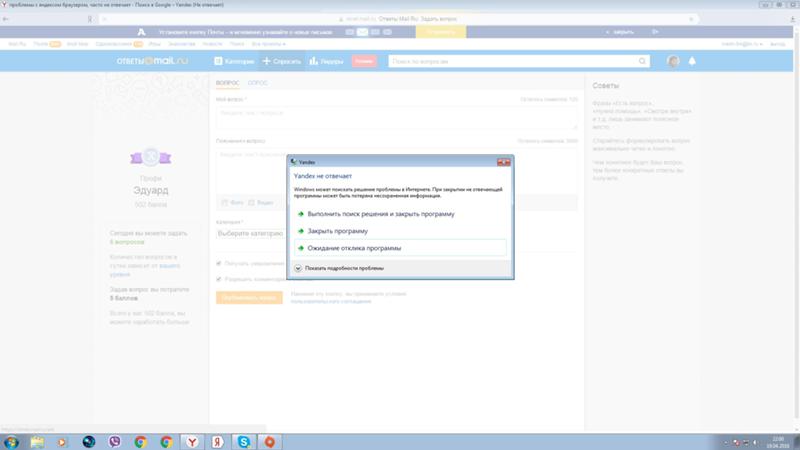The width and height of the screenshot is (800, 450).
Task: Open the first Chrome taskbar icon
Action: coord(140,442)
